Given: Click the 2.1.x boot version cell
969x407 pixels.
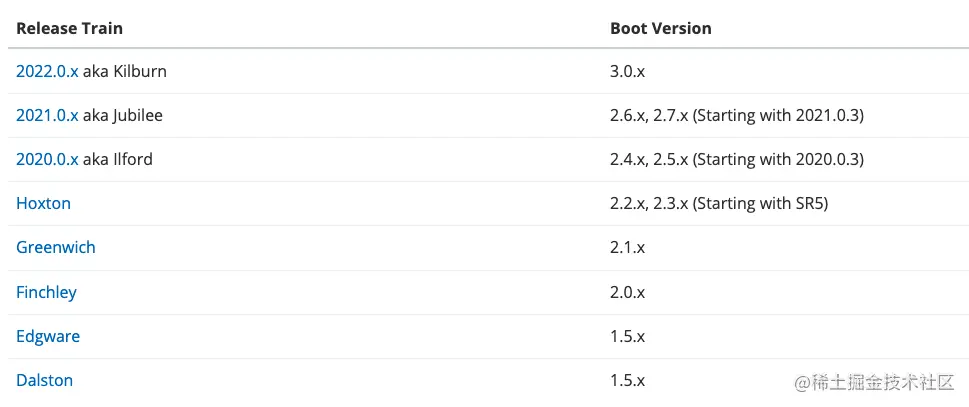Looking at the screenshot, I should tap(628, 247).
